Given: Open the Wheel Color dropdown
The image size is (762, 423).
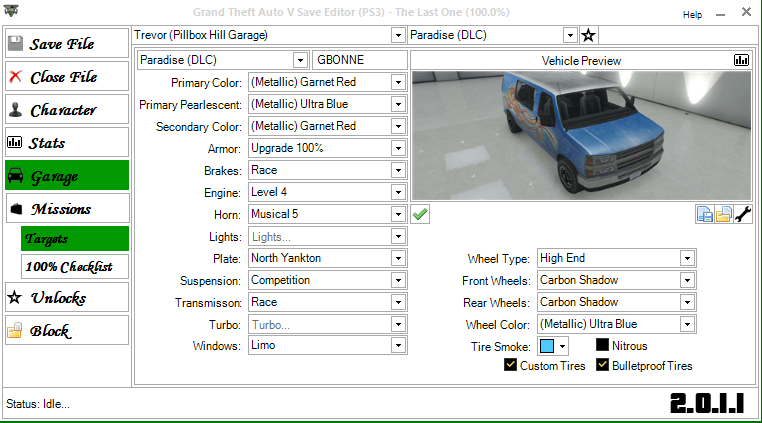Looking at the screenshot, I should click(687, 324).
